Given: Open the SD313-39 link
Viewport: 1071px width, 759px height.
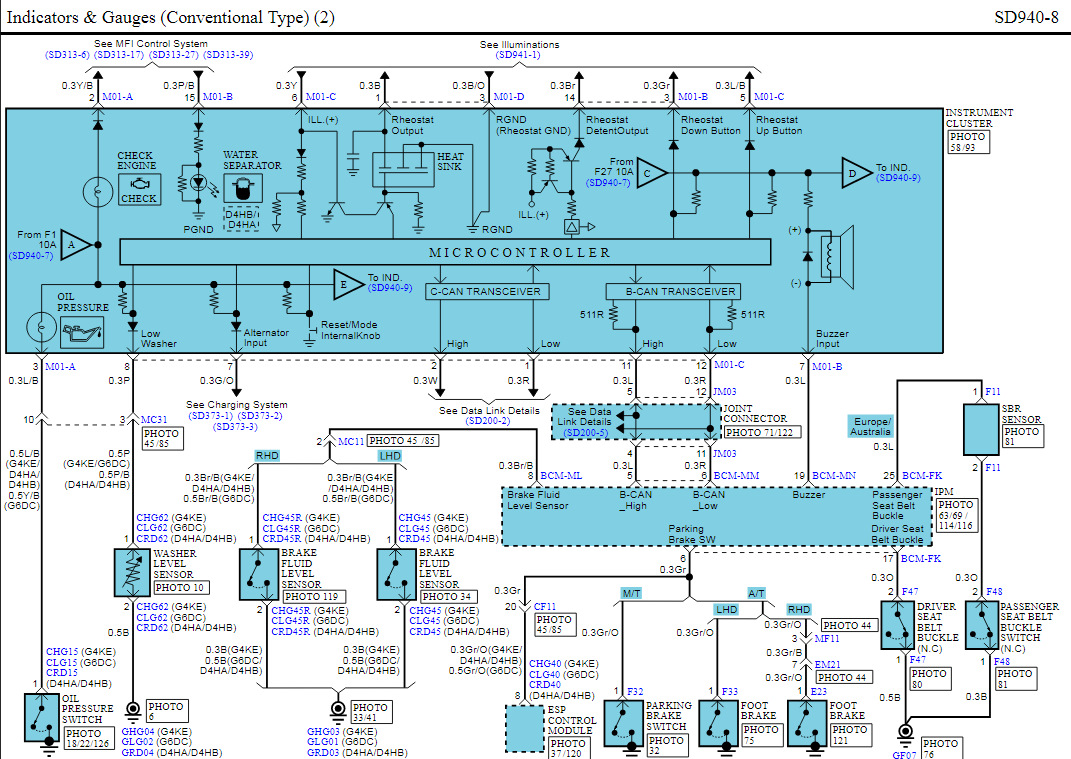Looking at the screenshot, I should [x=228, y=55].
